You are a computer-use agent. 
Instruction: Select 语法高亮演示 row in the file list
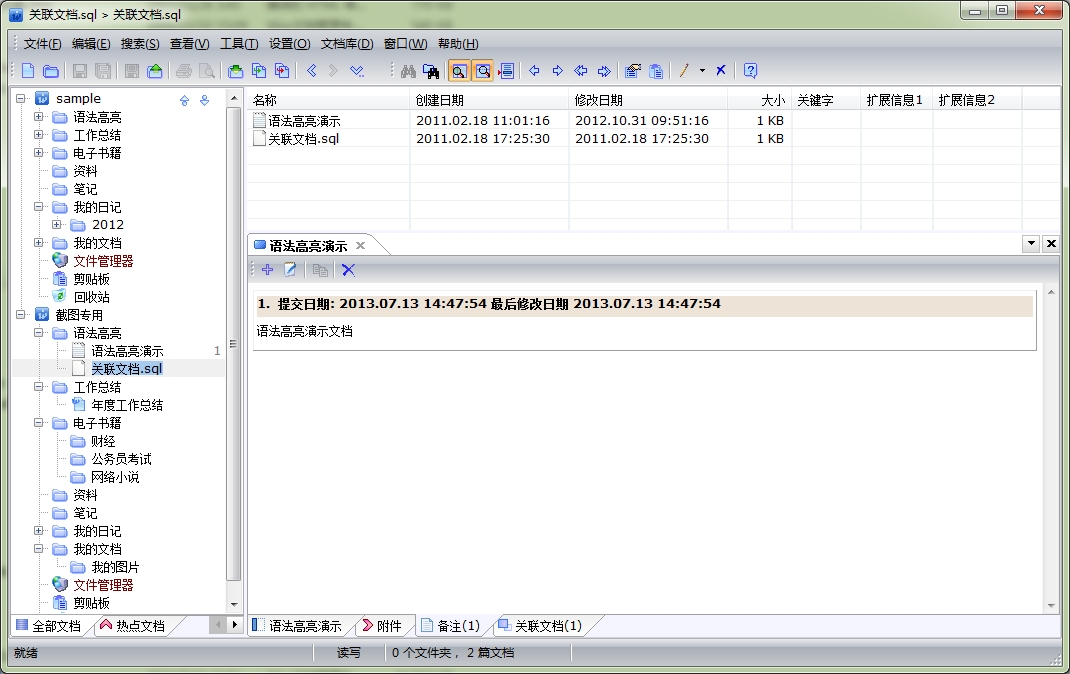[x=304, y=121]
